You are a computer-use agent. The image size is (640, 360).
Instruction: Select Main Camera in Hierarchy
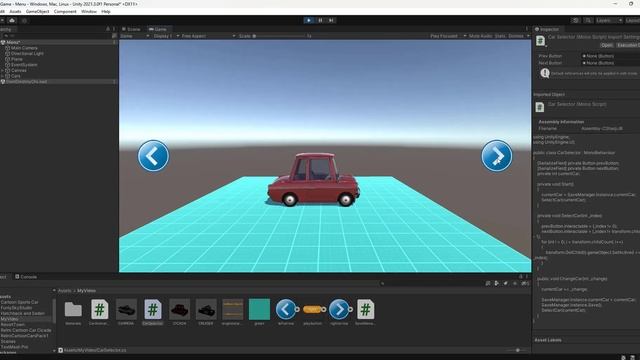pyautogui.click(x=24, y=48)
